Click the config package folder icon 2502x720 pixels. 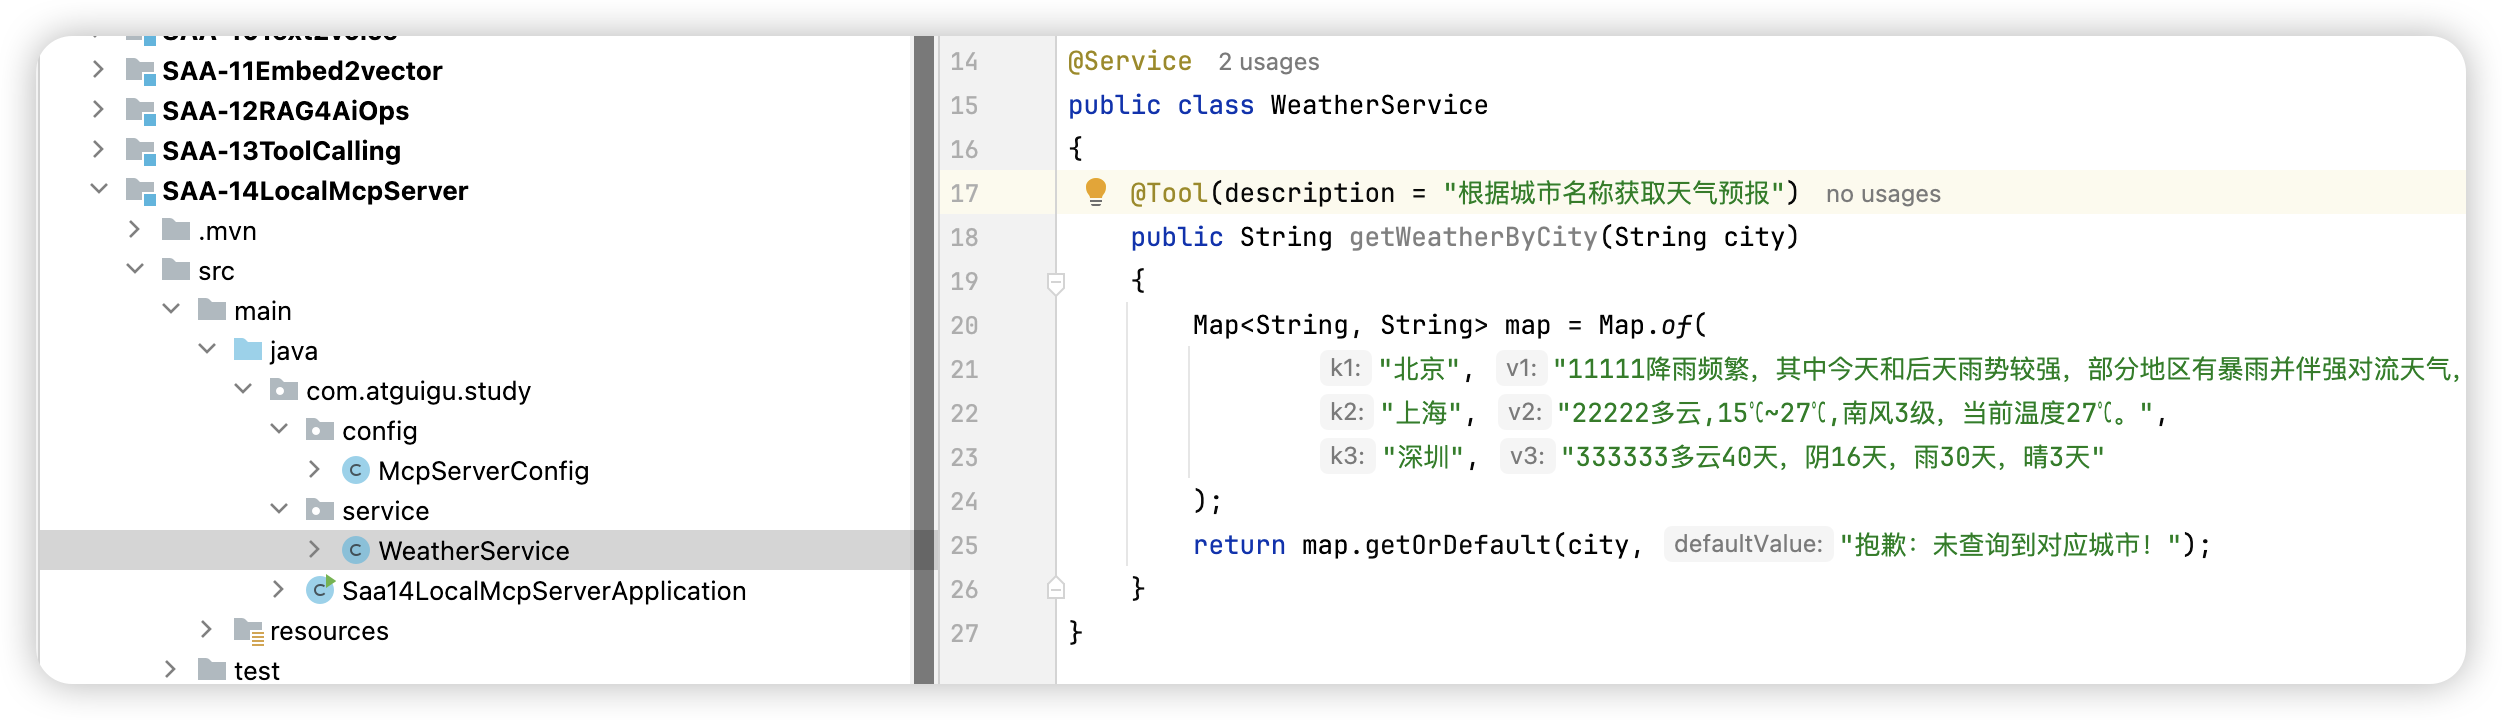(319, 430)
